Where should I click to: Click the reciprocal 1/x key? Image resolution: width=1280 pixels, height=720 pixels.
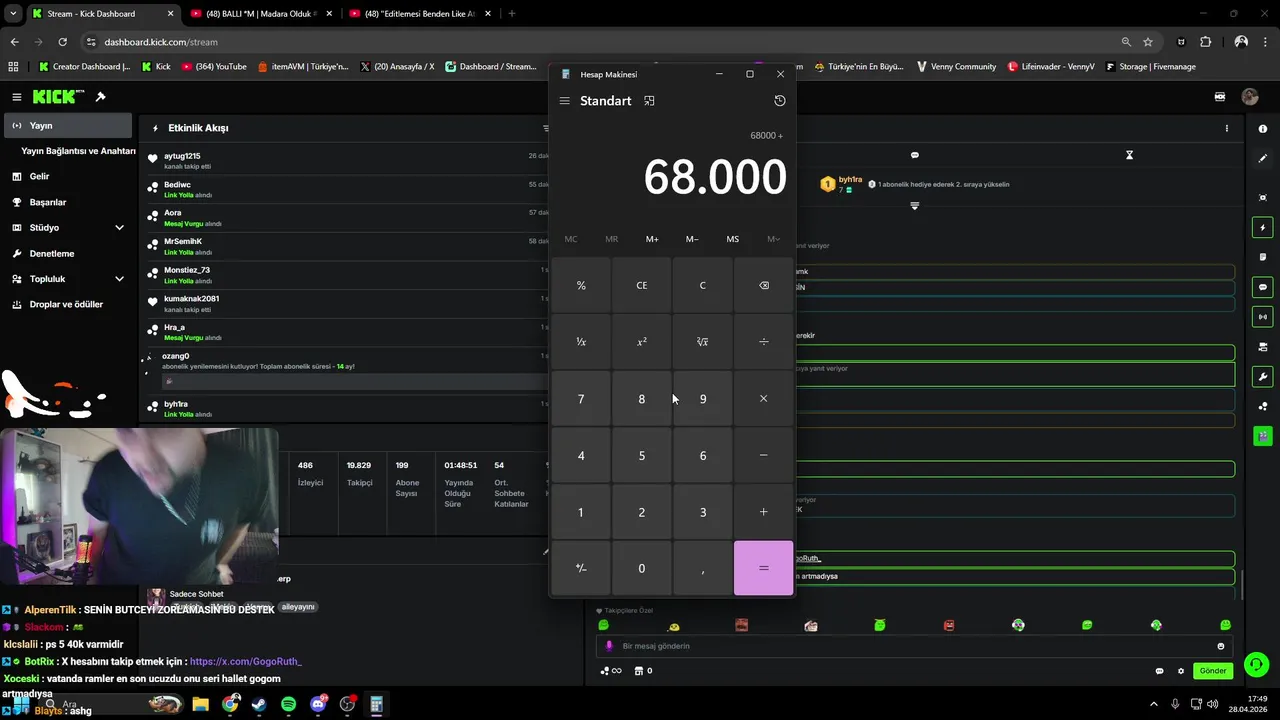(581, 342)
